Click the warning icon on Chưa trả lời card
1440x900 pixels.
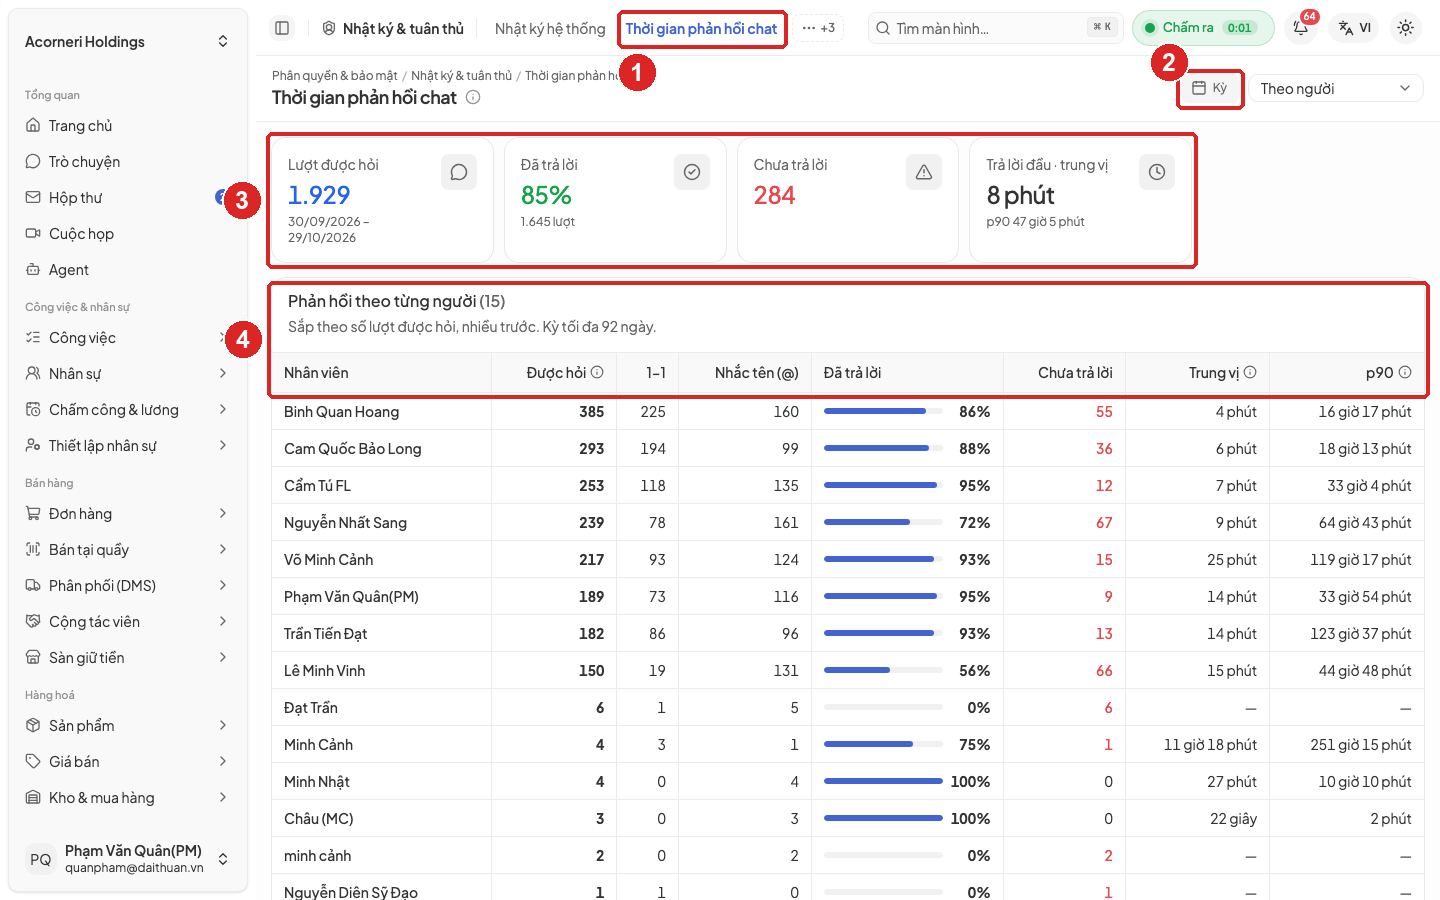click(924, 172)
